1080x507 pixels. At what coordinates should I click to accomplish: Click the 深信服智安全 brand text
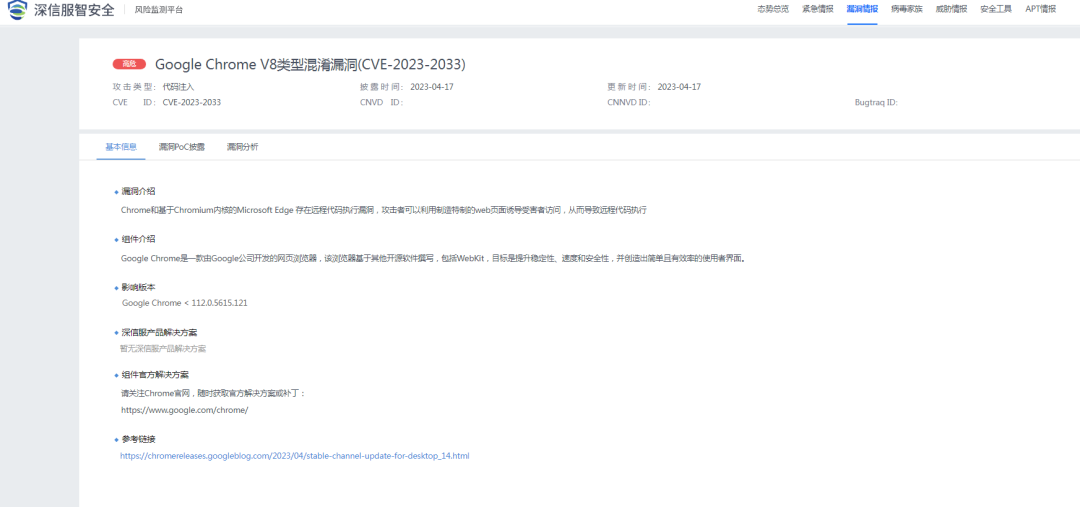pyautogui.click(x=74, y=10)
